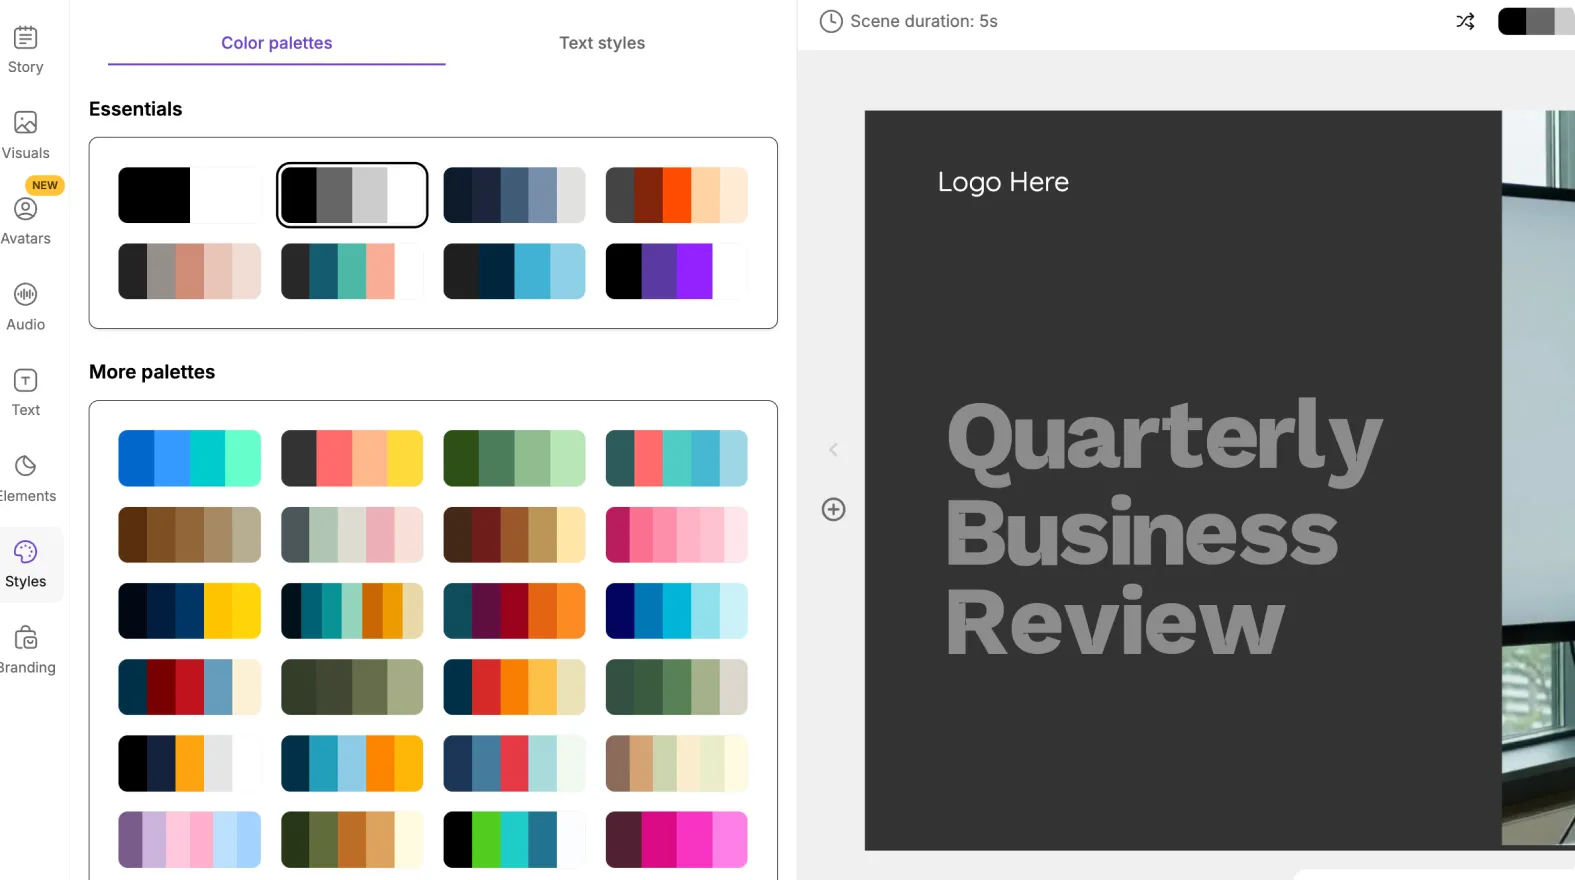Pick the teal, coral and aqua palette
1575x880 pixels.
coord(677,458)
